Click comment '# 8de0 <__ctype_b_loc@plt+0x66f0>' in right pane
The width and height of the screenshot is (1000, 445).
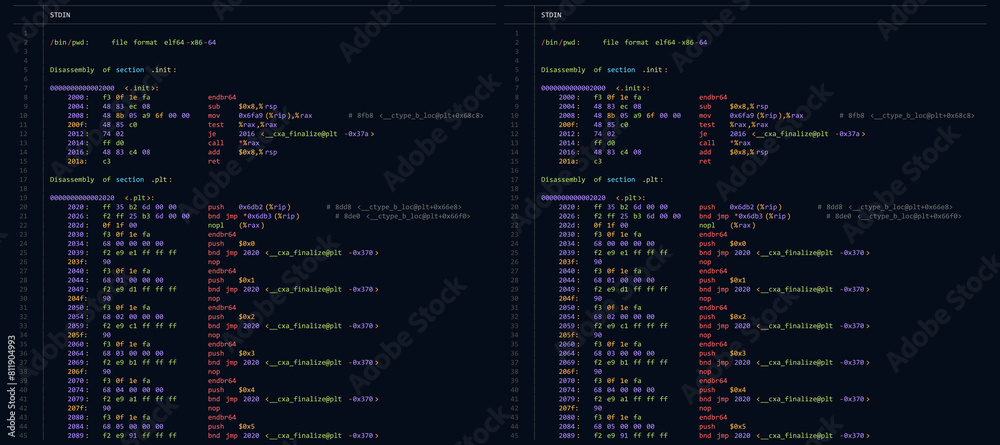894,217
